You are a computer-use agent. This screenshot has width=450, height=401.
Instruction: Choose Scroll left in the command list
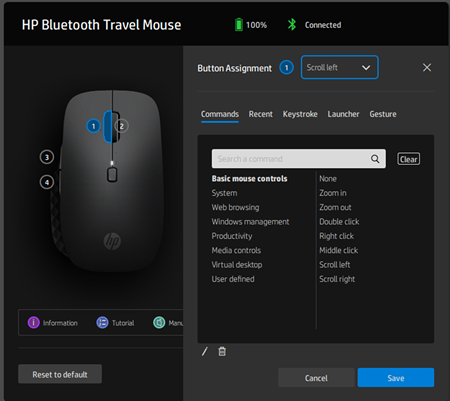click(335, 265)
